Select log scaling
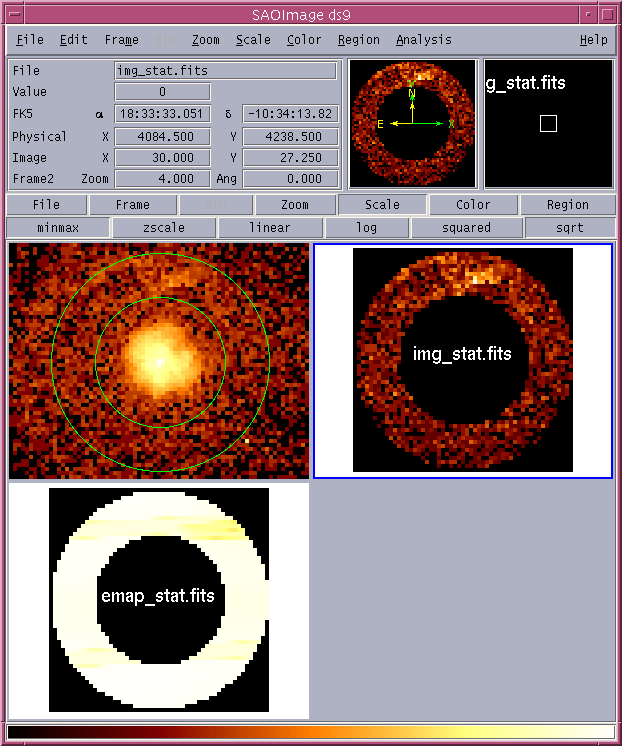This screenshot has height=746, width=622. (x=367, y=228)
